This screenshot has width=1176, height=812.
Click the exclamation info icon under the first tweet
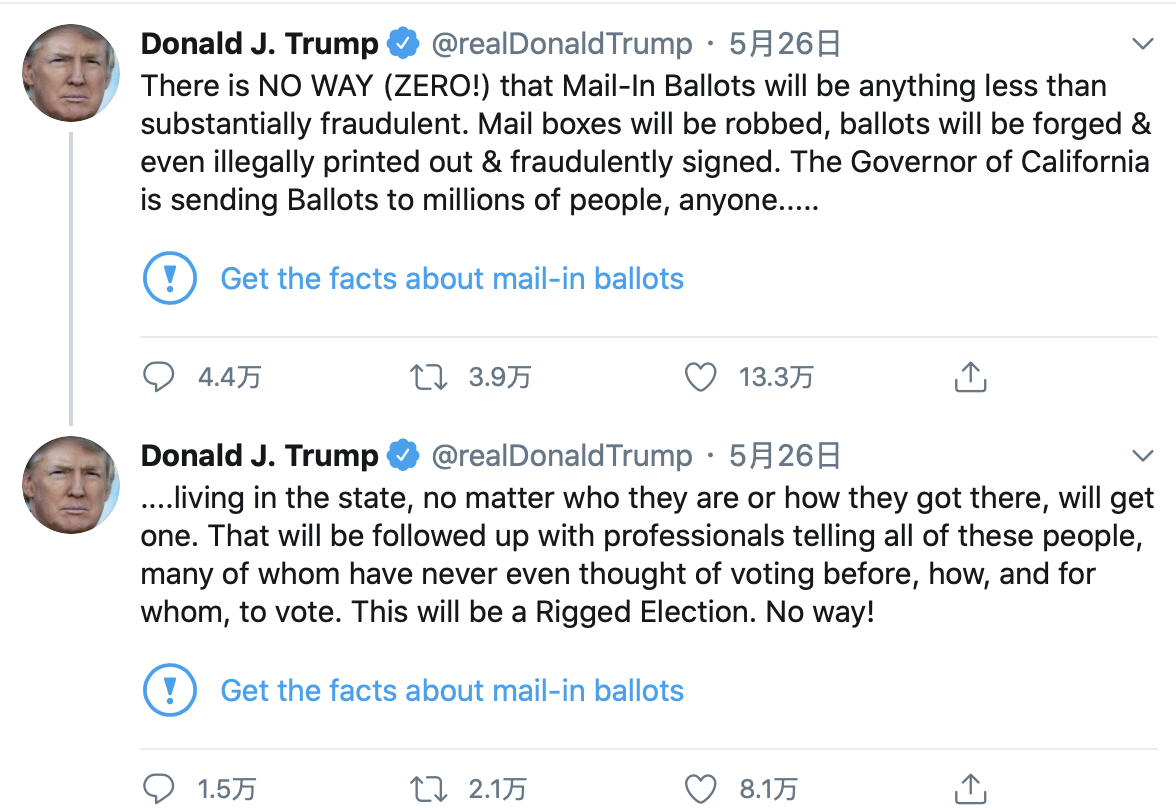[x=170, y=278]
